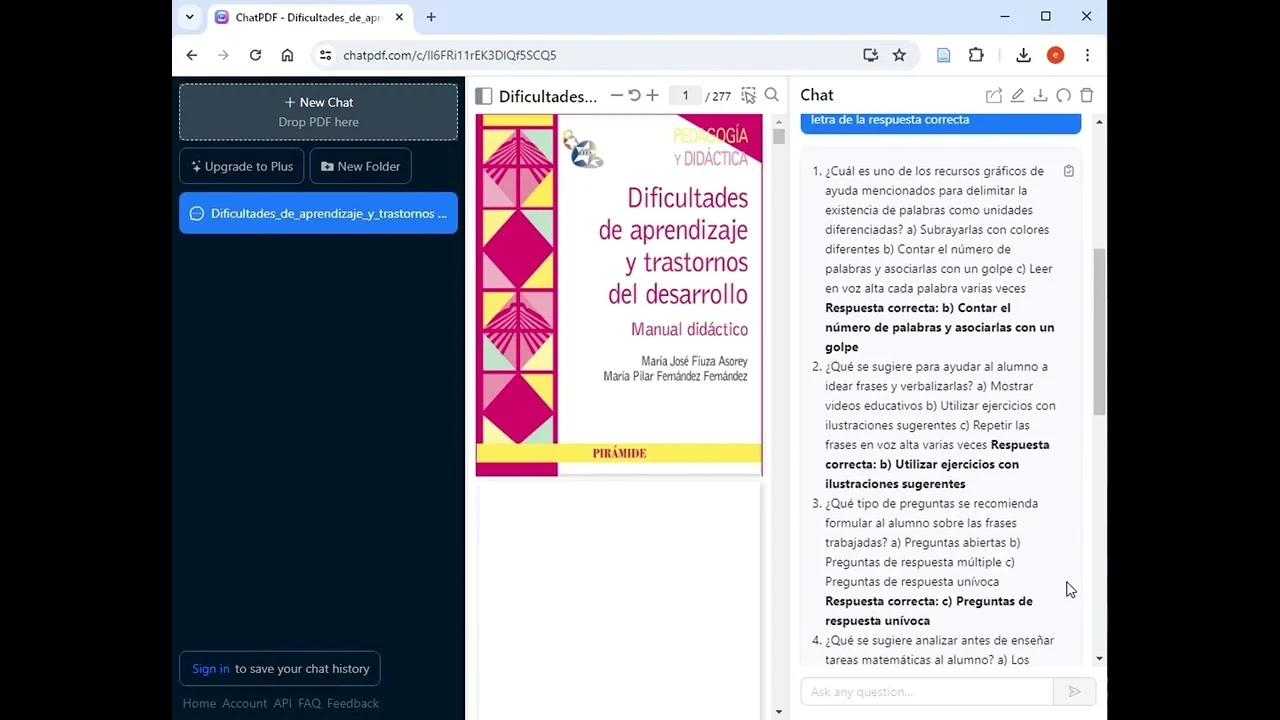Viewport: 1280px width, 720px height.
Task: Copy the chat response to clipboard
Action: tap(1068, 171)
